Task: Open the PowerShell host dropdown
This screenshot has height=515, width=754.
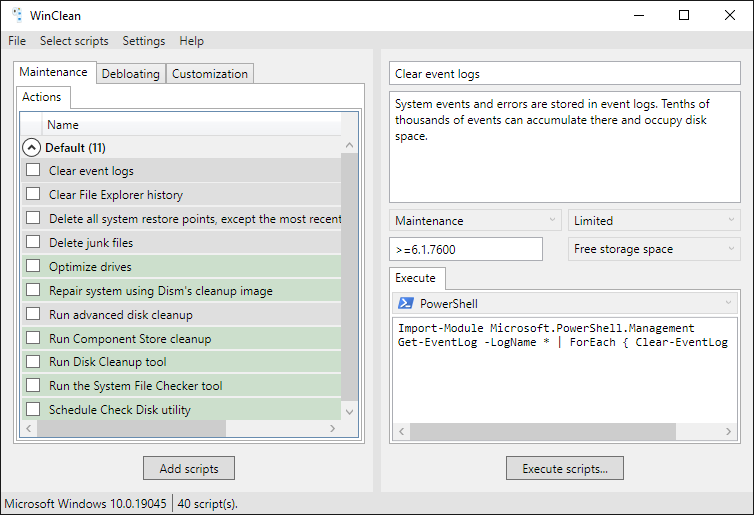Action: (565, 303)
